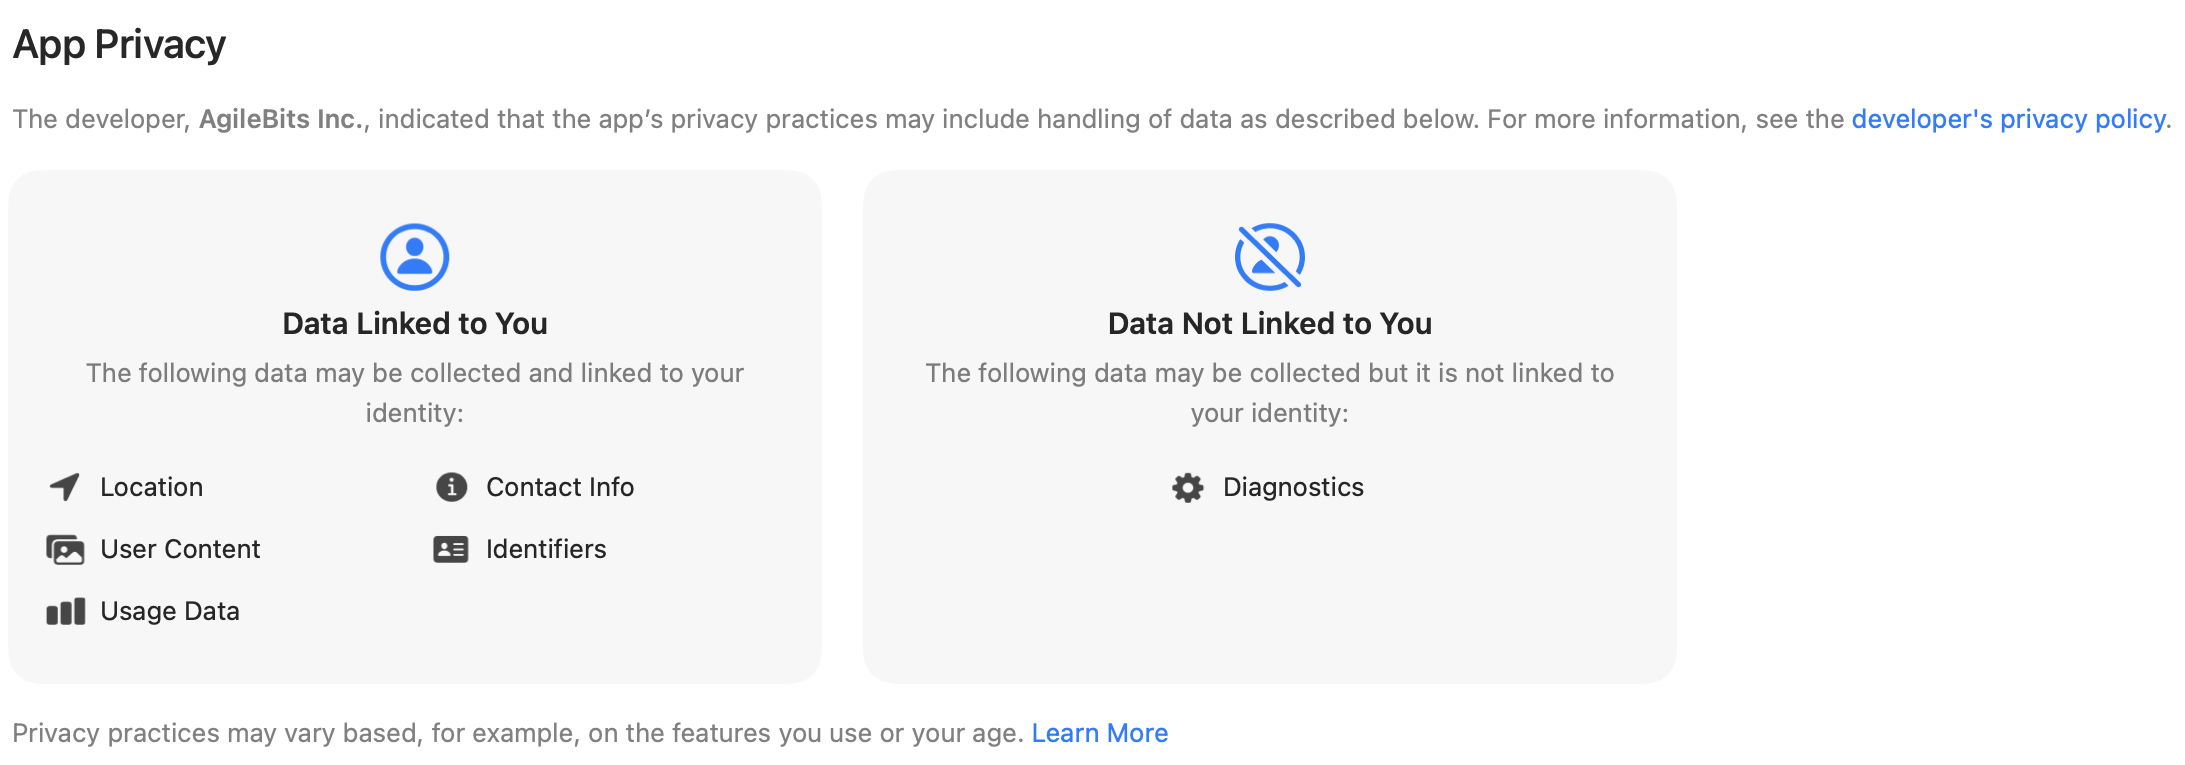
Task: Click the Diagnostics gear icon
Action: [x=1188, y=487]
